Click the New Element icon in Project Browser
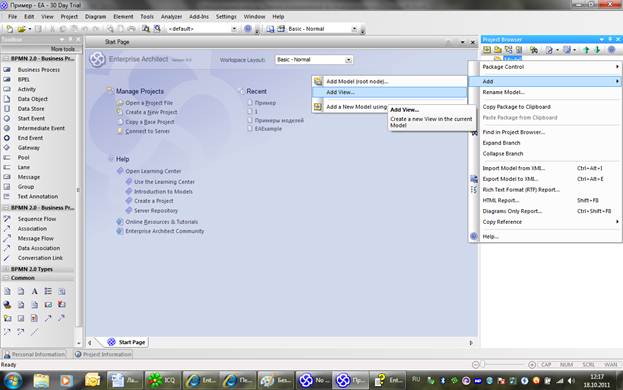This screenshot has height=390, width=623. [519, 50]
